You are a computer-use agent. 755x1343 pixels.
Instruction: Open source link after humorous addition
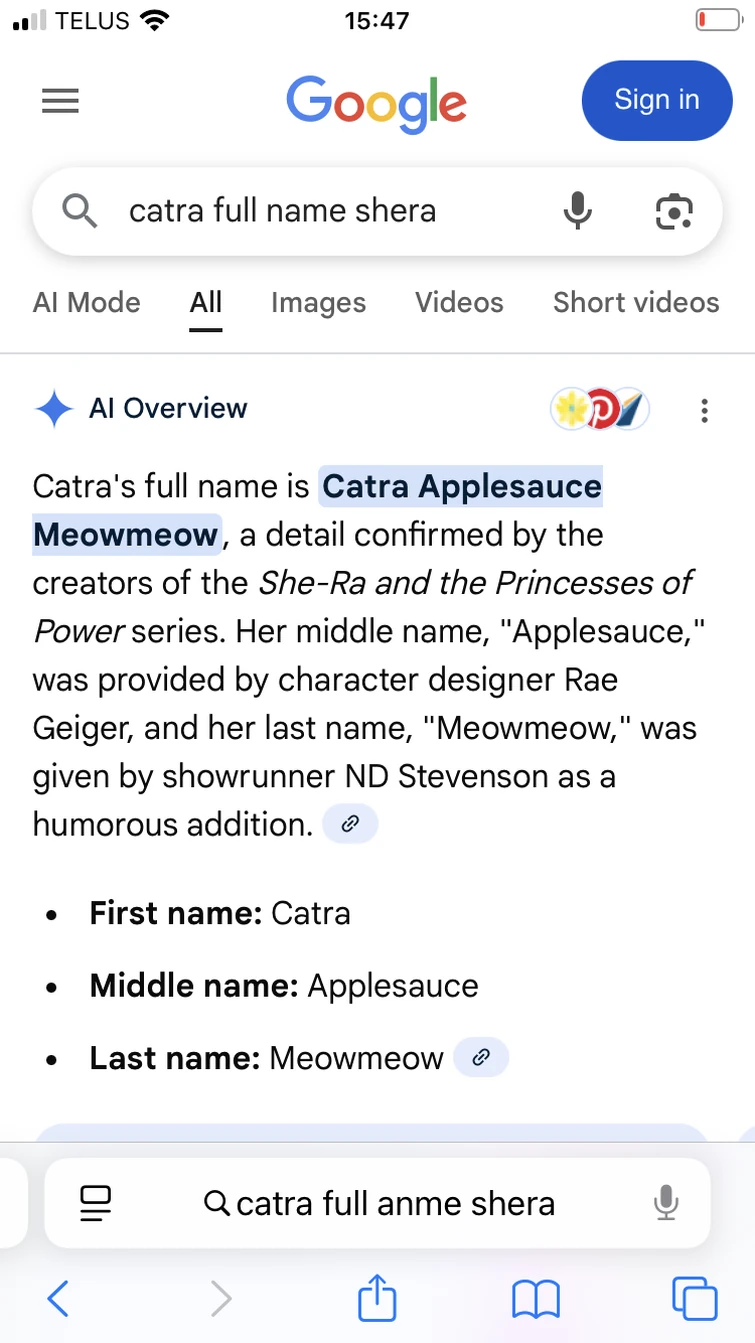pyautogui.click(x=350, y=825)
